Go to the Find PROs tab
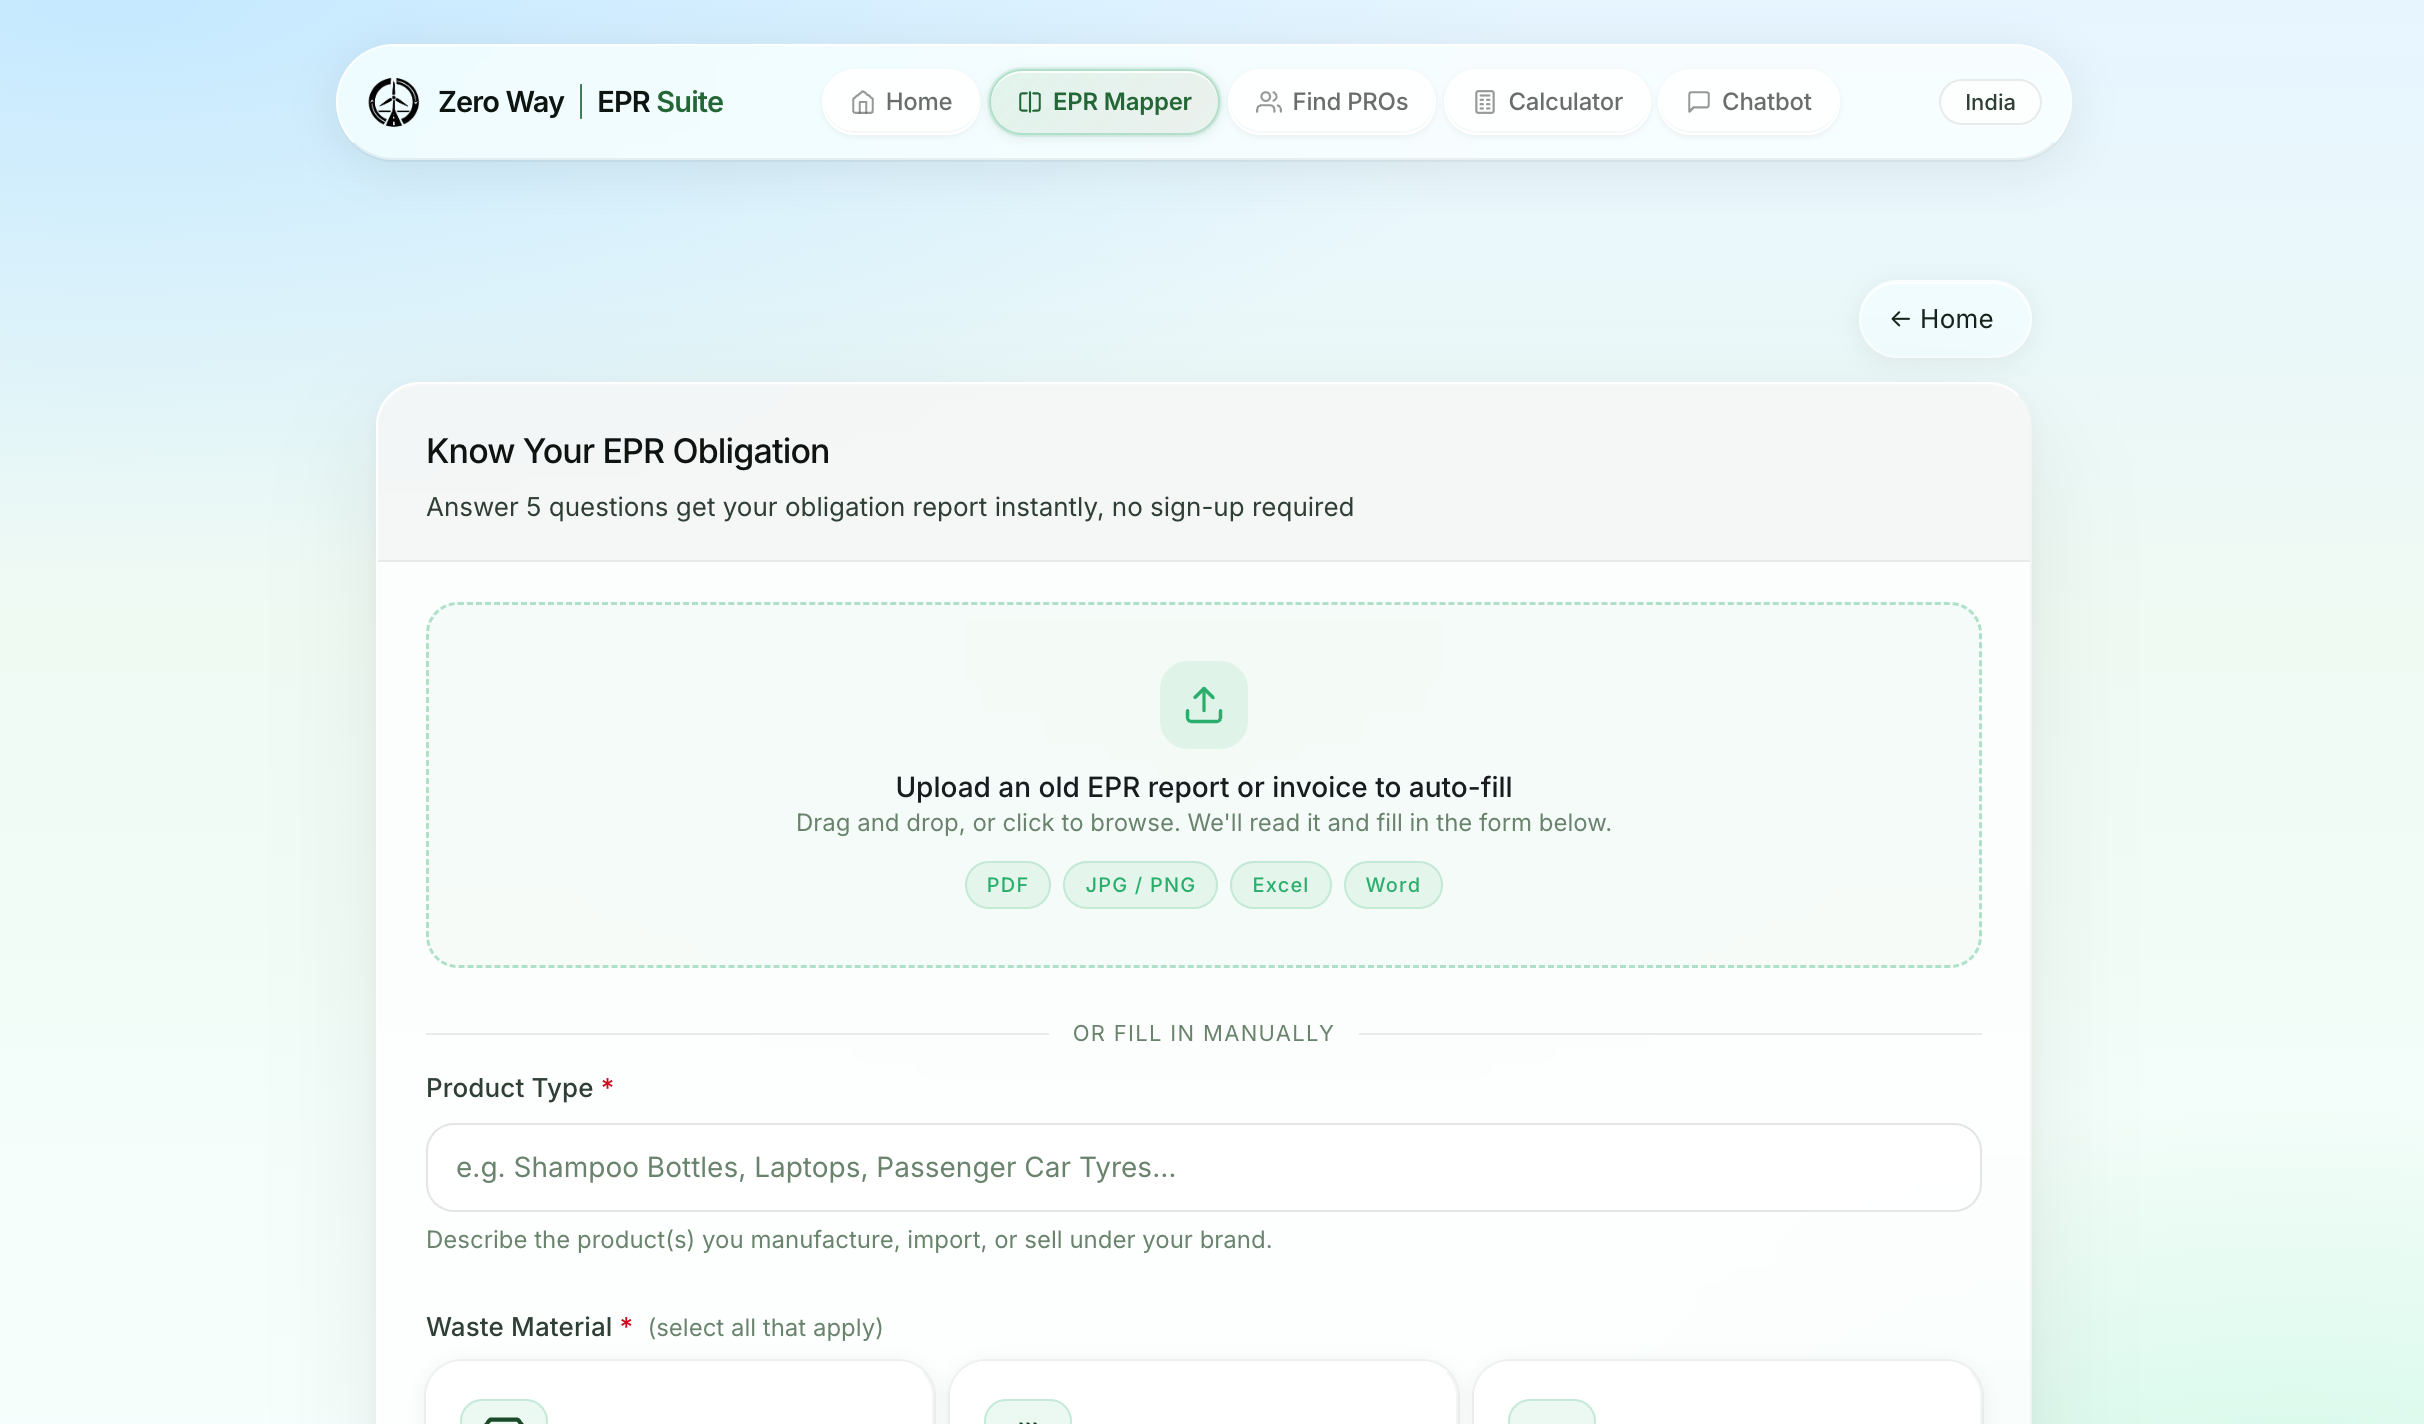 pos(1331,102)
